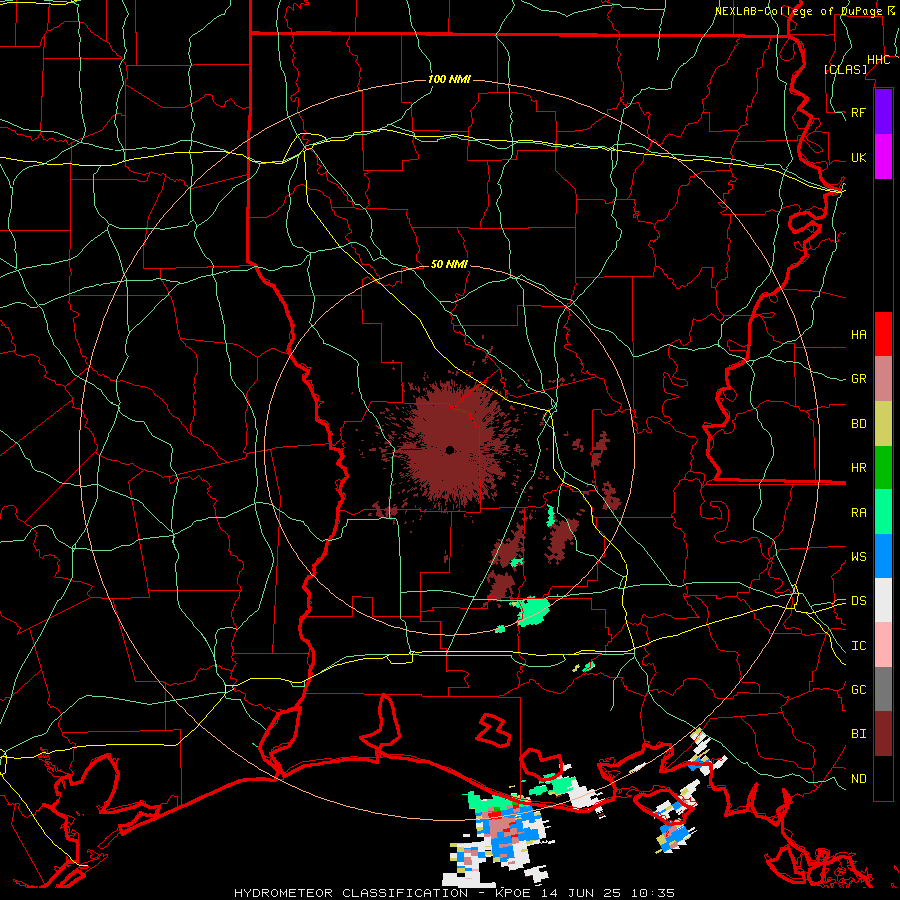This screenshot has height=900, width=900.
Task: Click the '[CLAS]' legend header
Action: 845,69
